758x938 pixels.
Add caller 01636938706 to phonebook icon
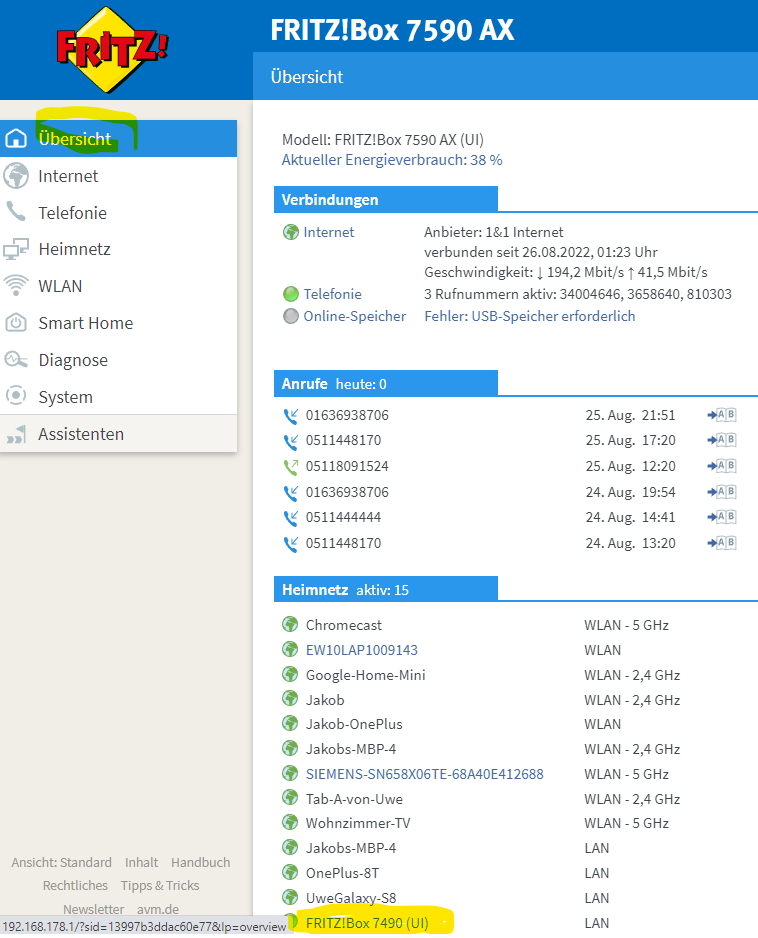click(x=721, y=415)
